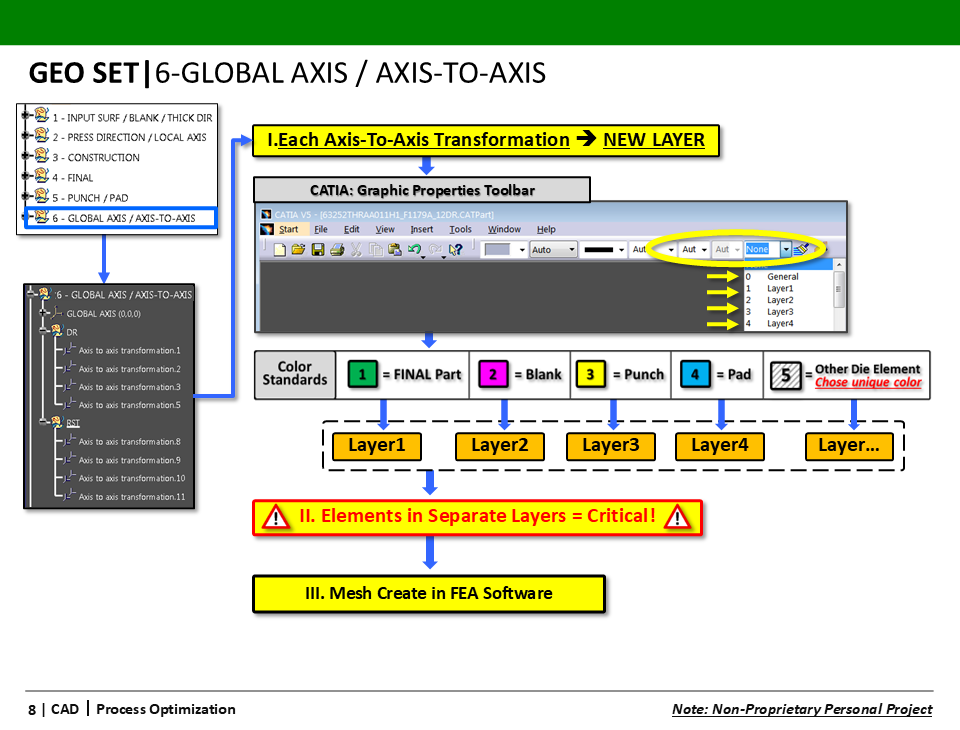Click the green swatch numbered 1
The width and height of the screenshot is (960, 730).
(362, 374)
